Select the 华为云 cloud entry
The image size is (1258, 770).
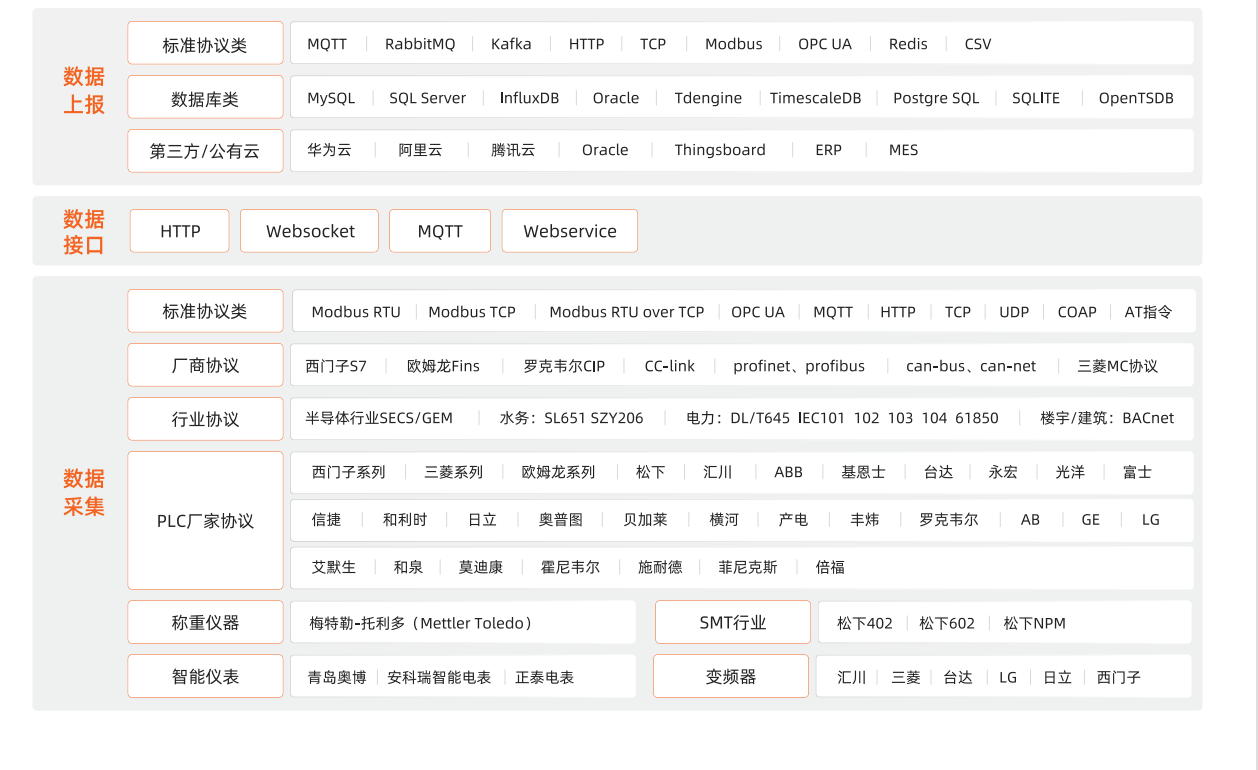coord(329,150)
